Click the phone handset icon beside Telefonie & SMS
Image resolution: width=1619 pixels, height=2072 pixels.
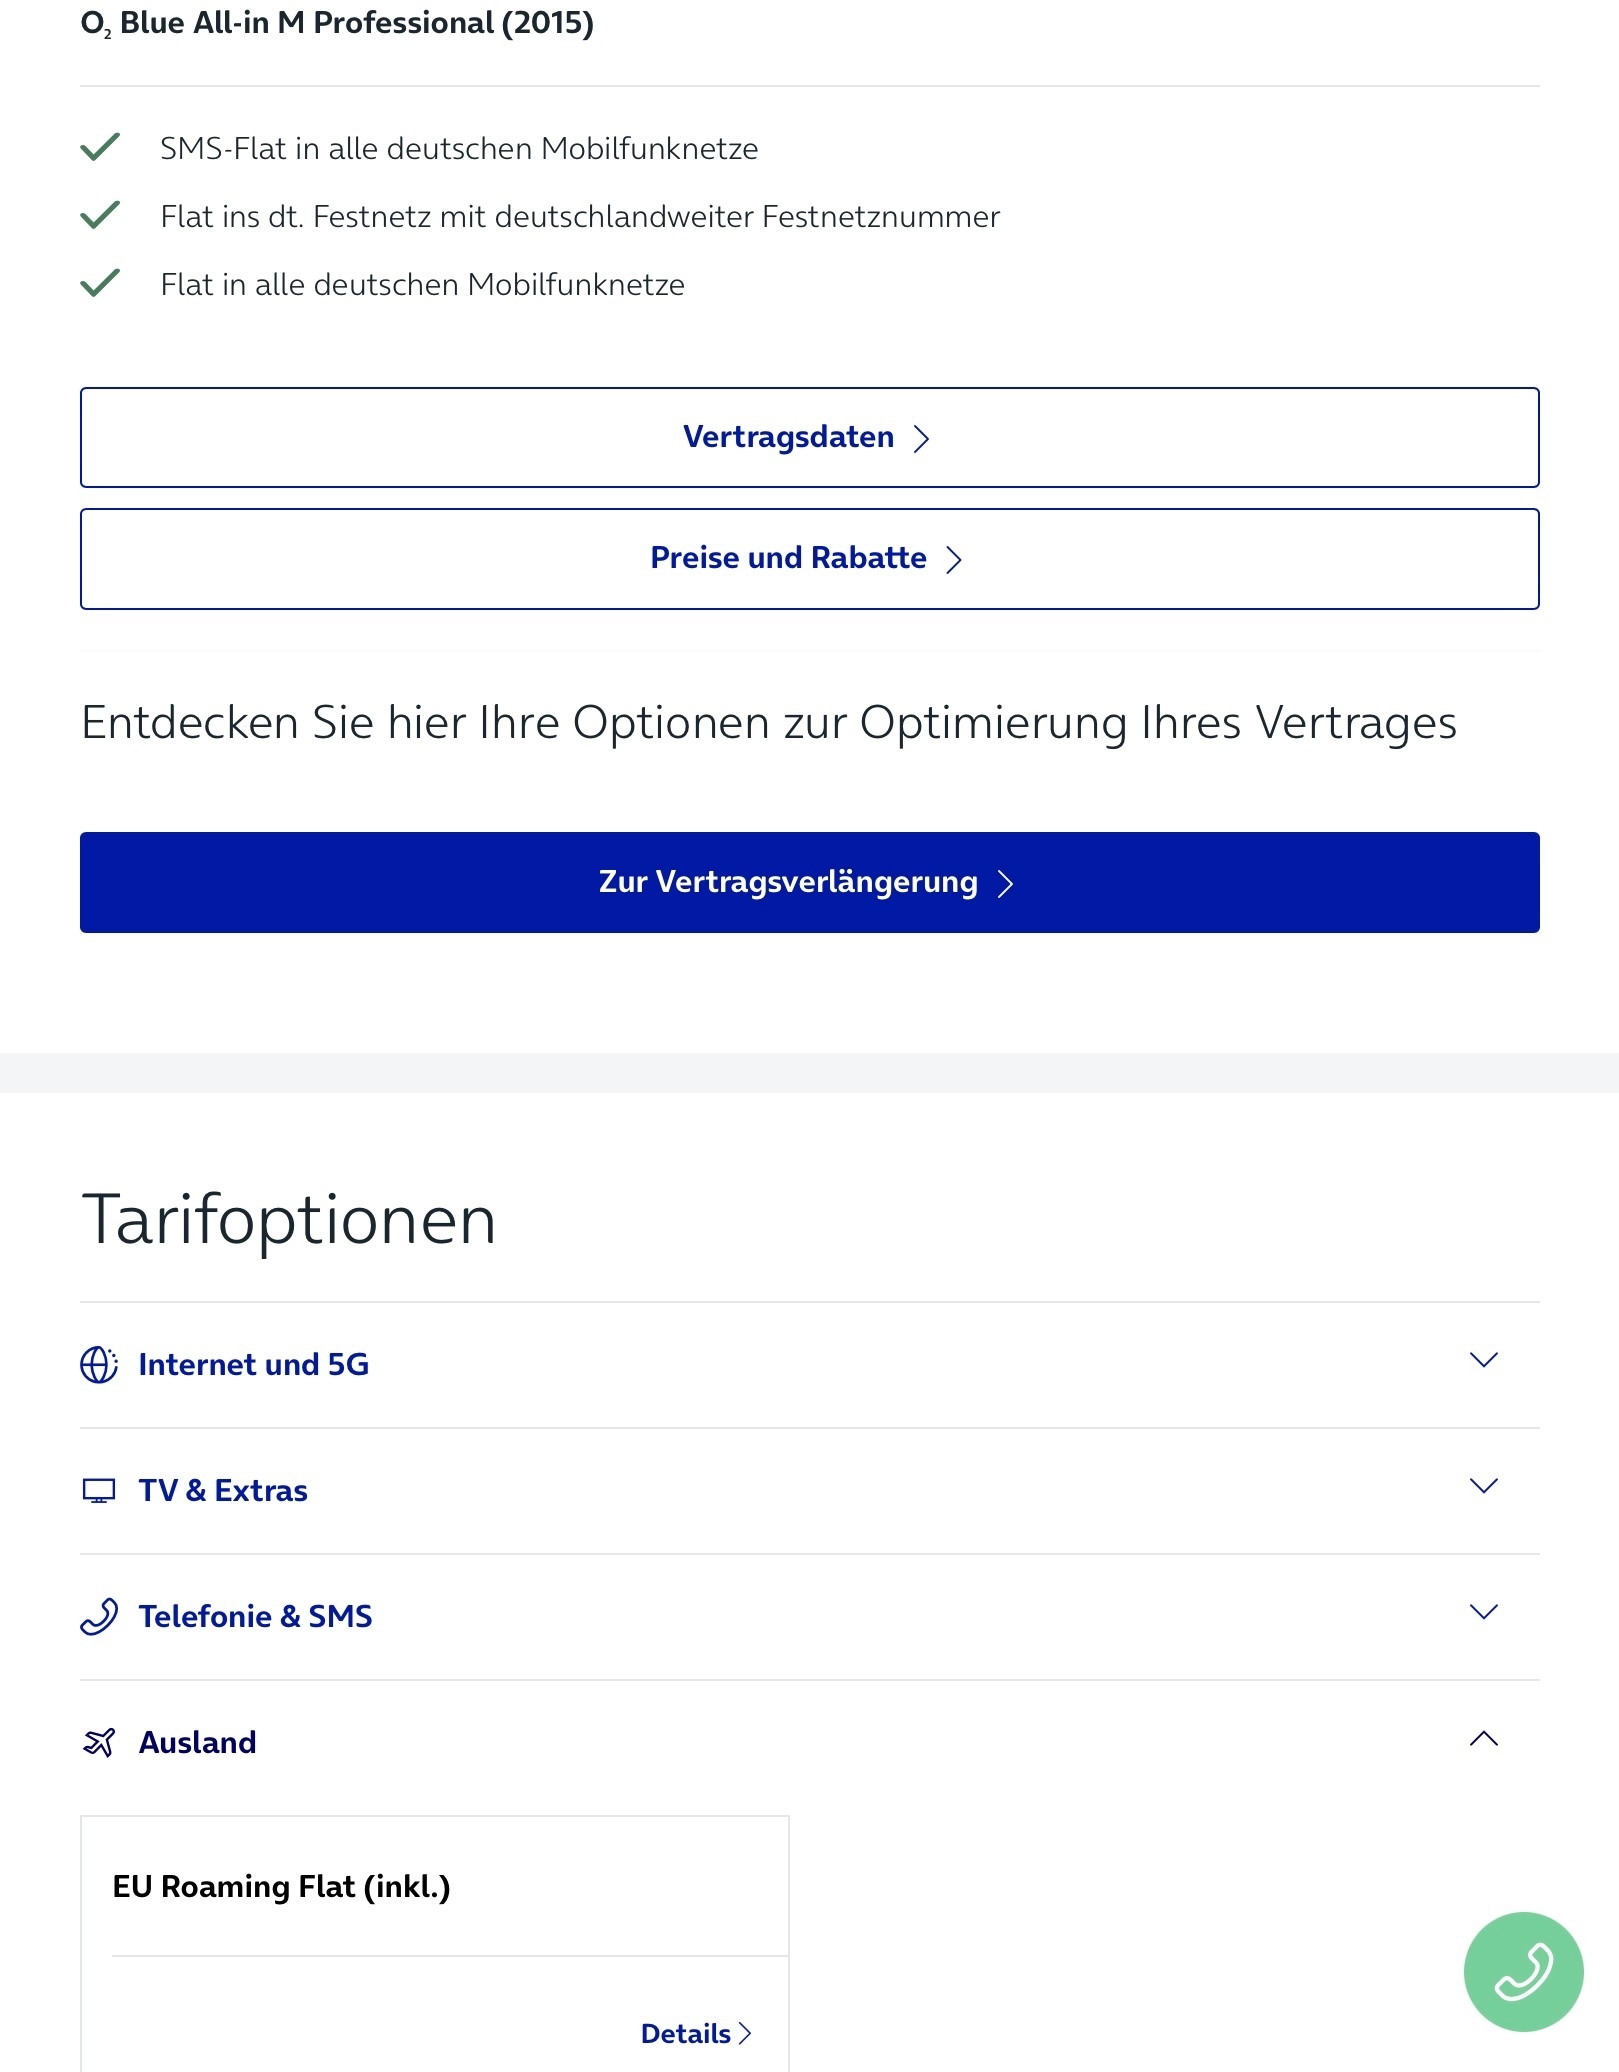(x=99, y=1616)
